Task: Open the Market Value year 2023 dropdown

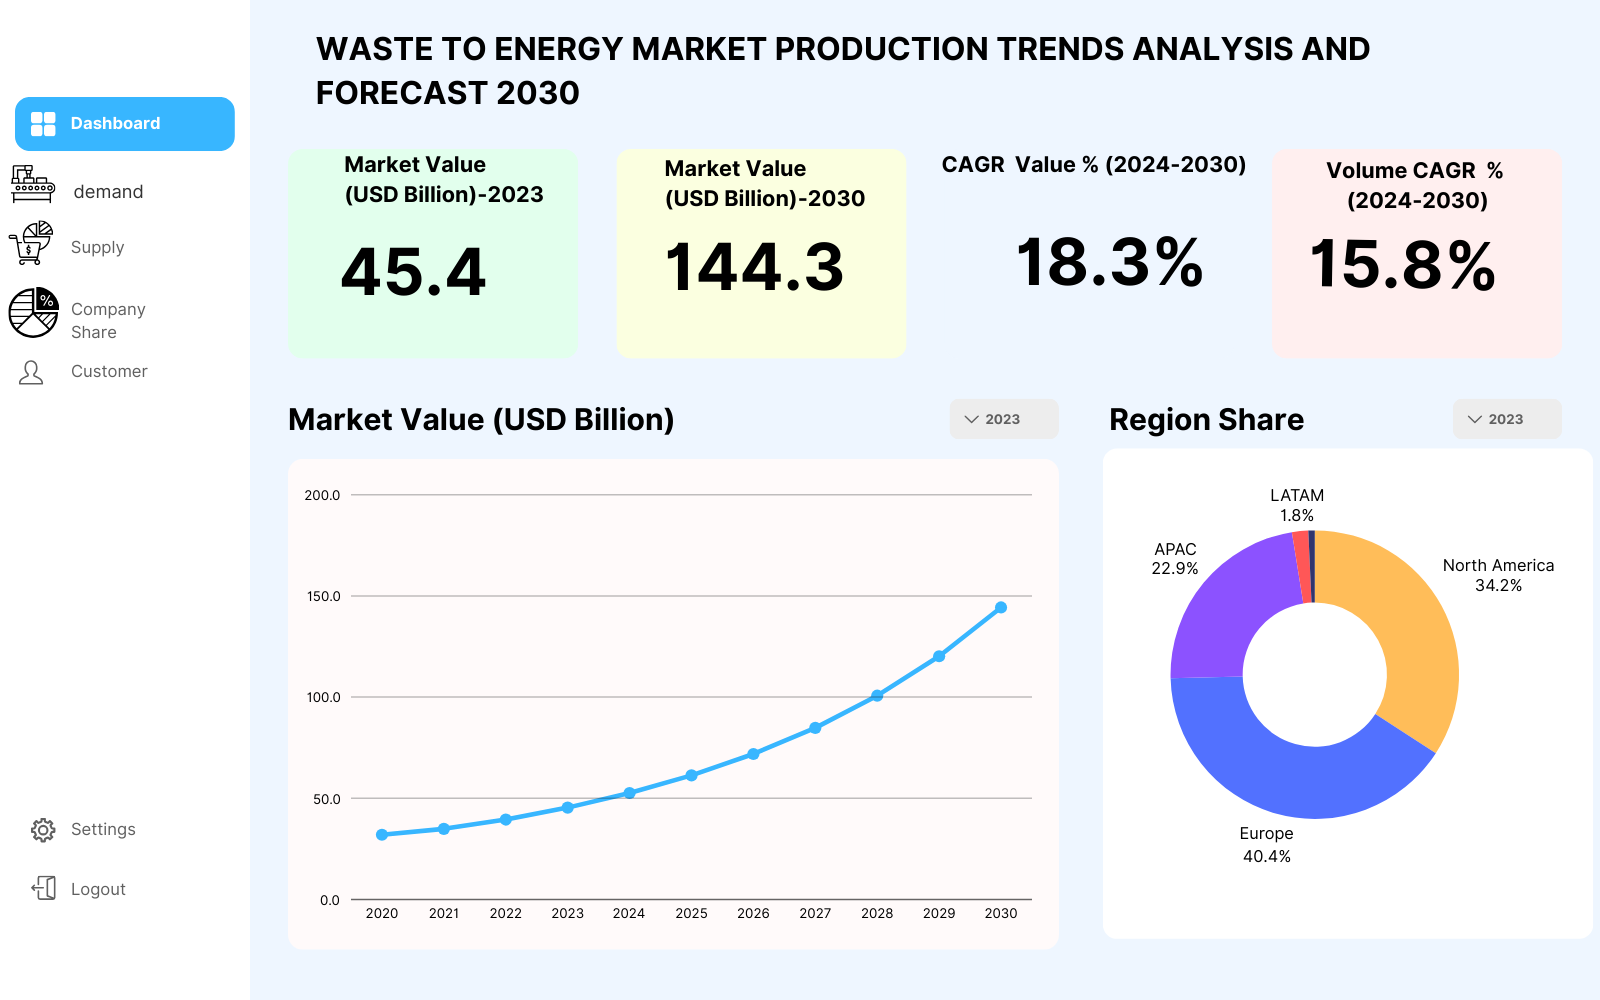Action: click(x=1003, y=419)
